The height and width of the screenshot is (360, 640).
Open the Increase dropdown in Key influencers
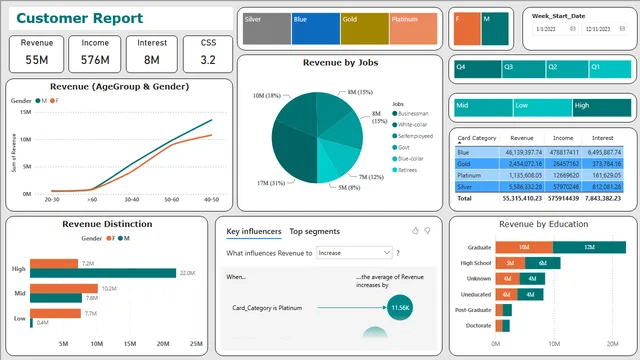(x=354, y=253)
